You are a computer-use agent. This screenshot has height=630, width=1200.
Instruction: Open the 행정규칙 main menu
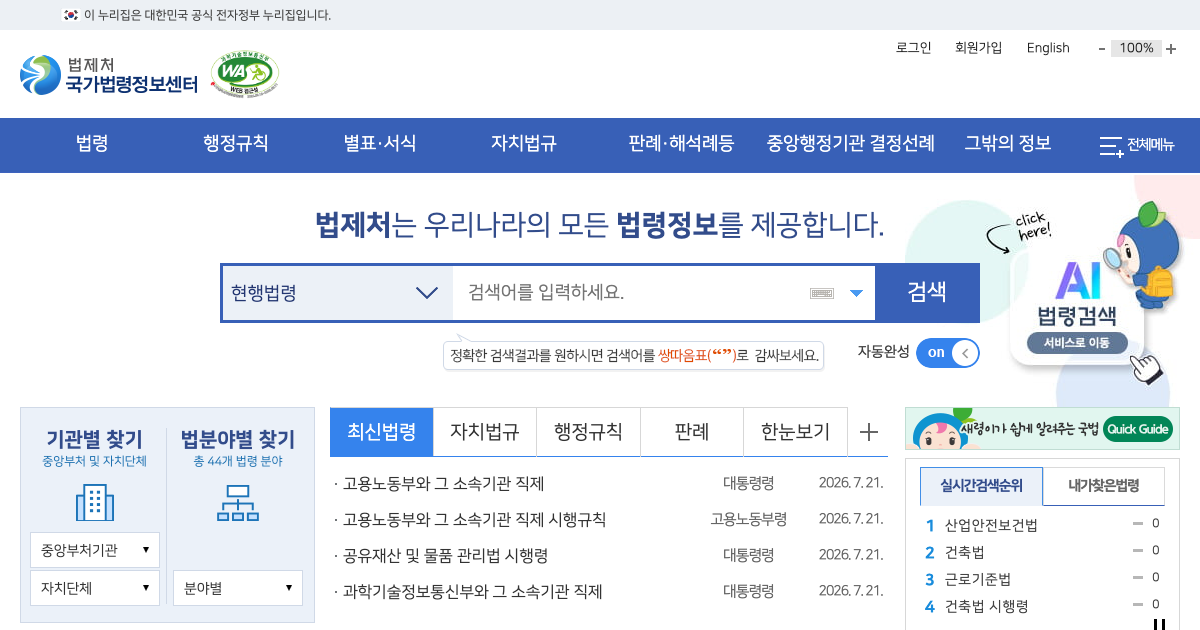pos(236,144)
